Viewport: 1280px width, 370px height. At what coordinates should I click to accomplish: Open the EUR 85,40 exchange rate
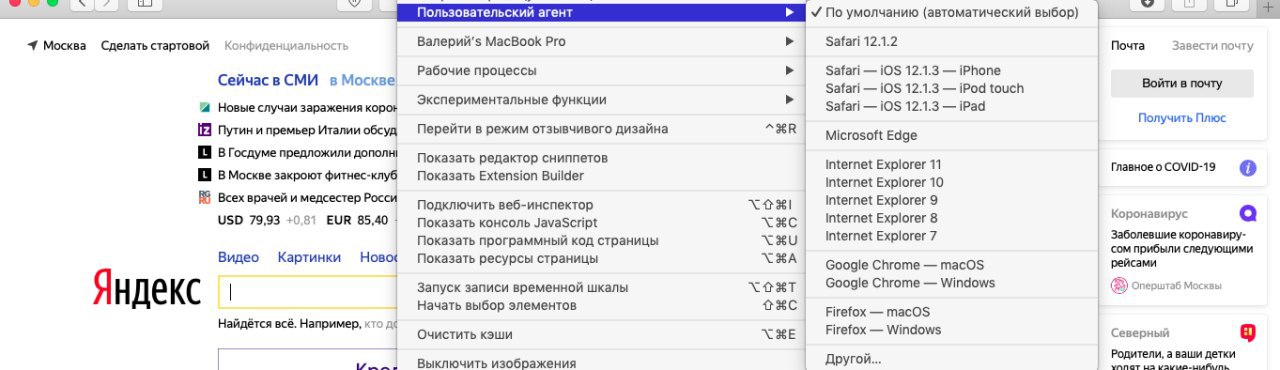(357, 220)
